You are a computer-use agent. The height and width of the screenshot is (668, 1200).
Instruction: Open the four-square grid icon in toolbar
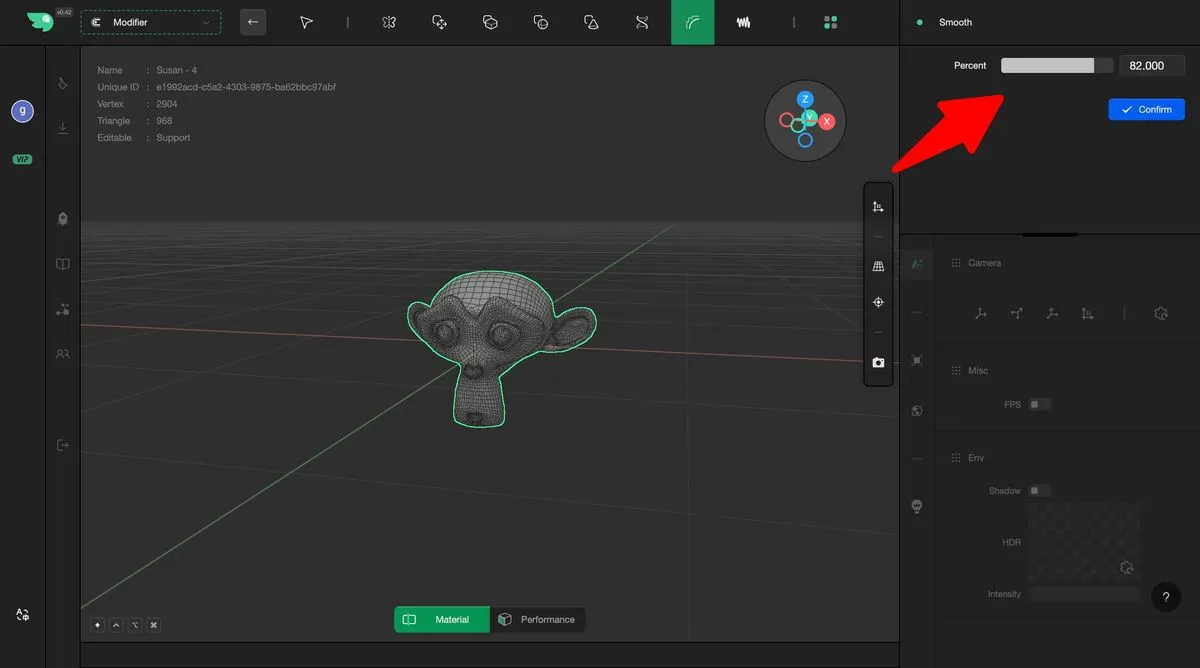[x=830, y=22]
